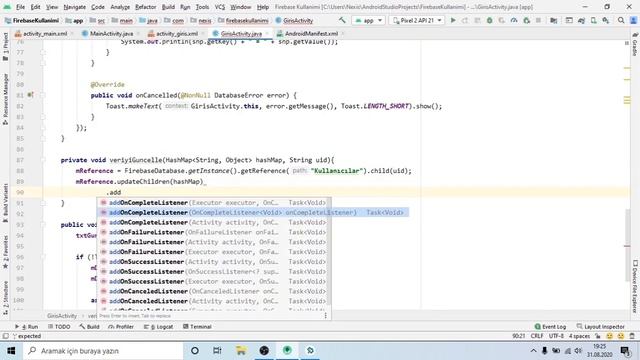Collapse the code fold marker on line 81
640x360 pixels.
(43, 95)
